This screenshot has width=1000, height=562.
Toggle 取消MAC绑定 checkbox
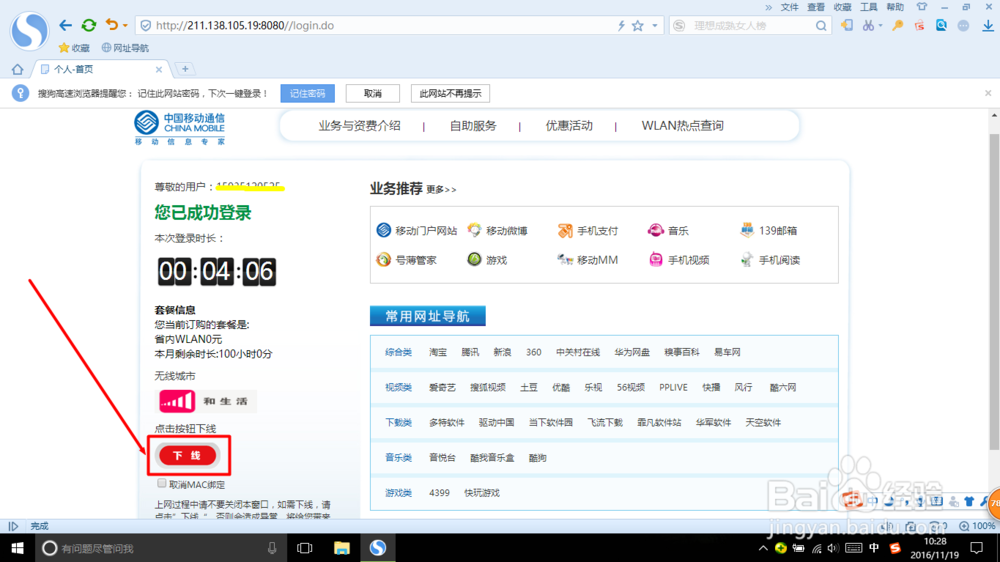pos(162,484)
